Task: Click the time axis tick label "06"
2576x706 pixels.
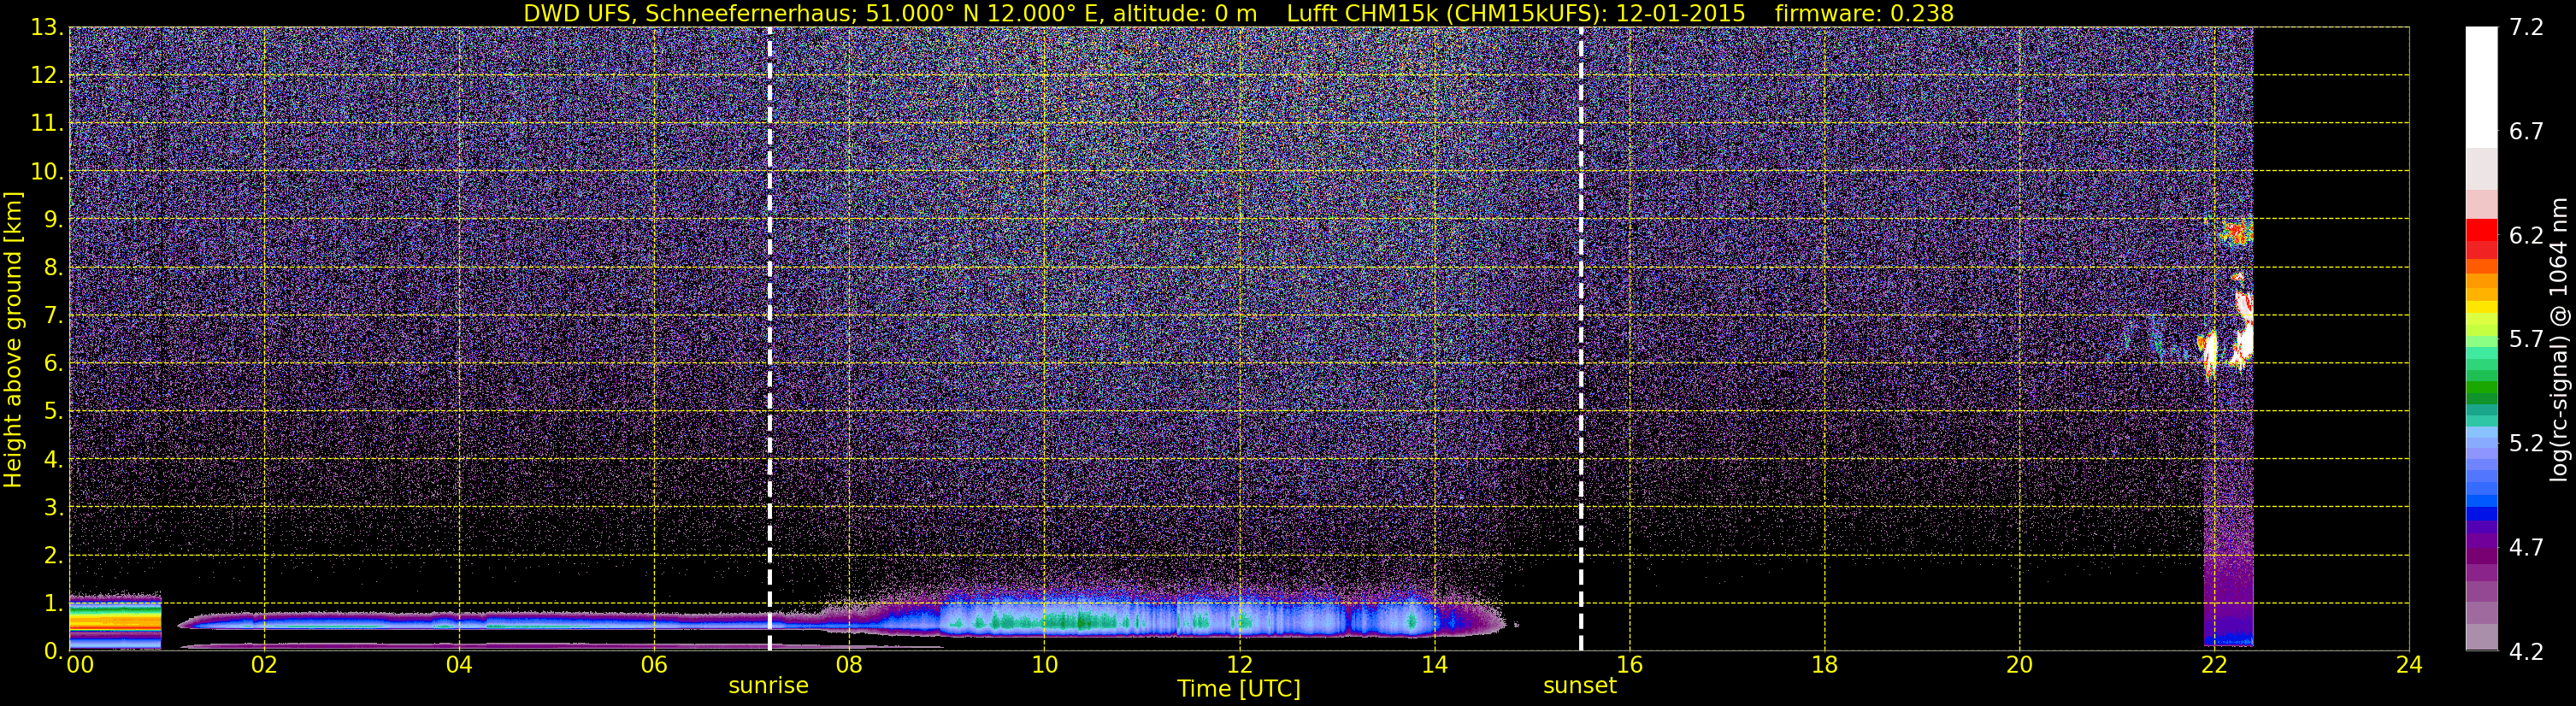Action: point(654,665)
